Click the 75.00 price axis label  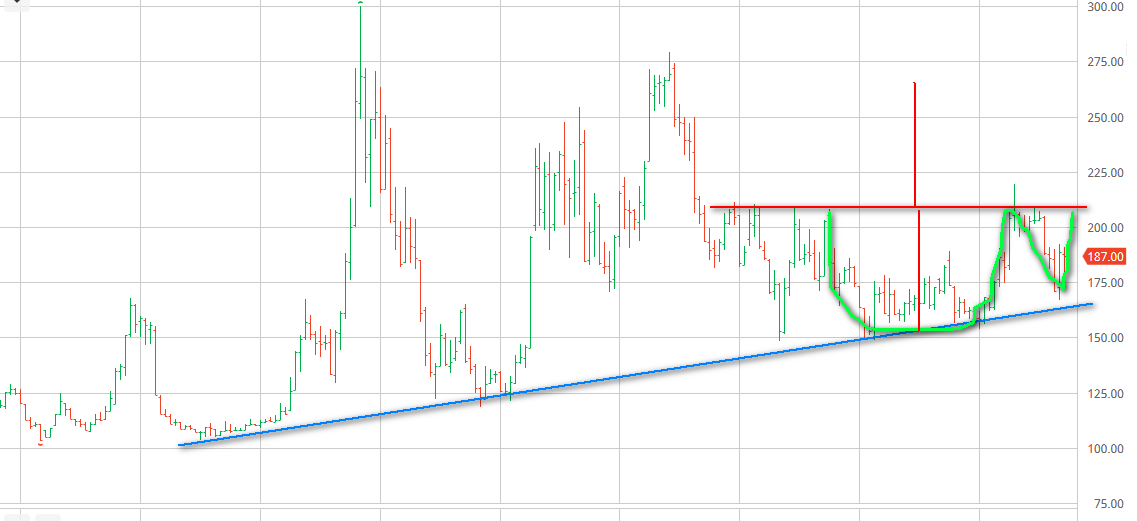coord(1108,503)
